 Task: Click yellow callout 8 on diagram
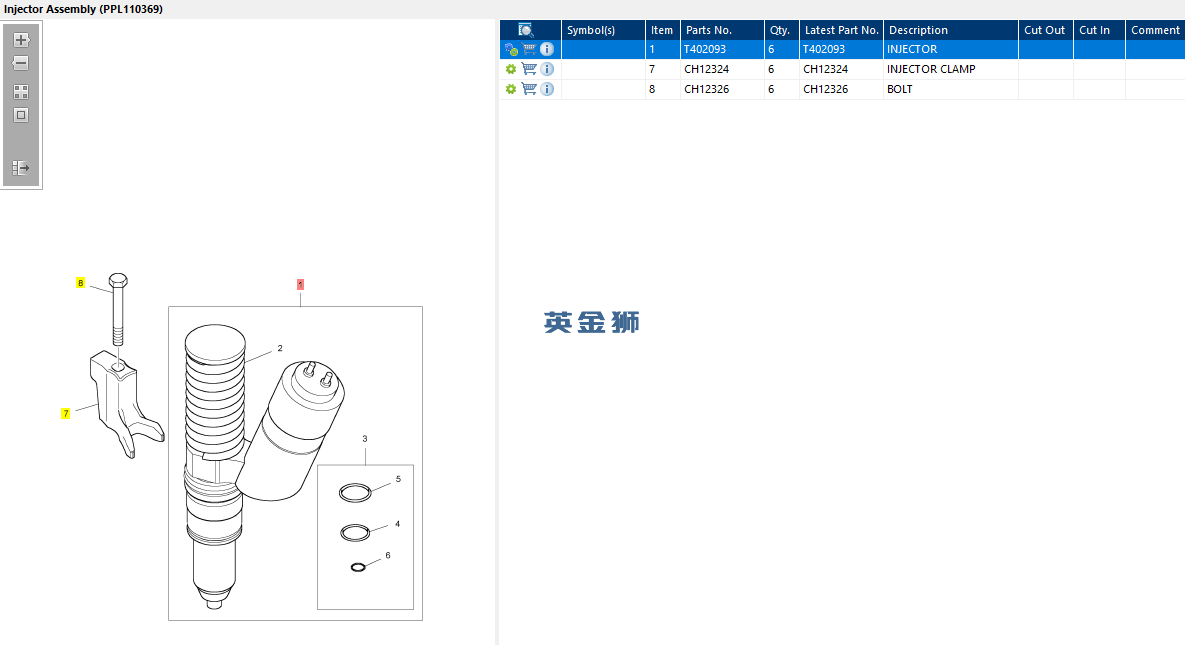[80, 283]
